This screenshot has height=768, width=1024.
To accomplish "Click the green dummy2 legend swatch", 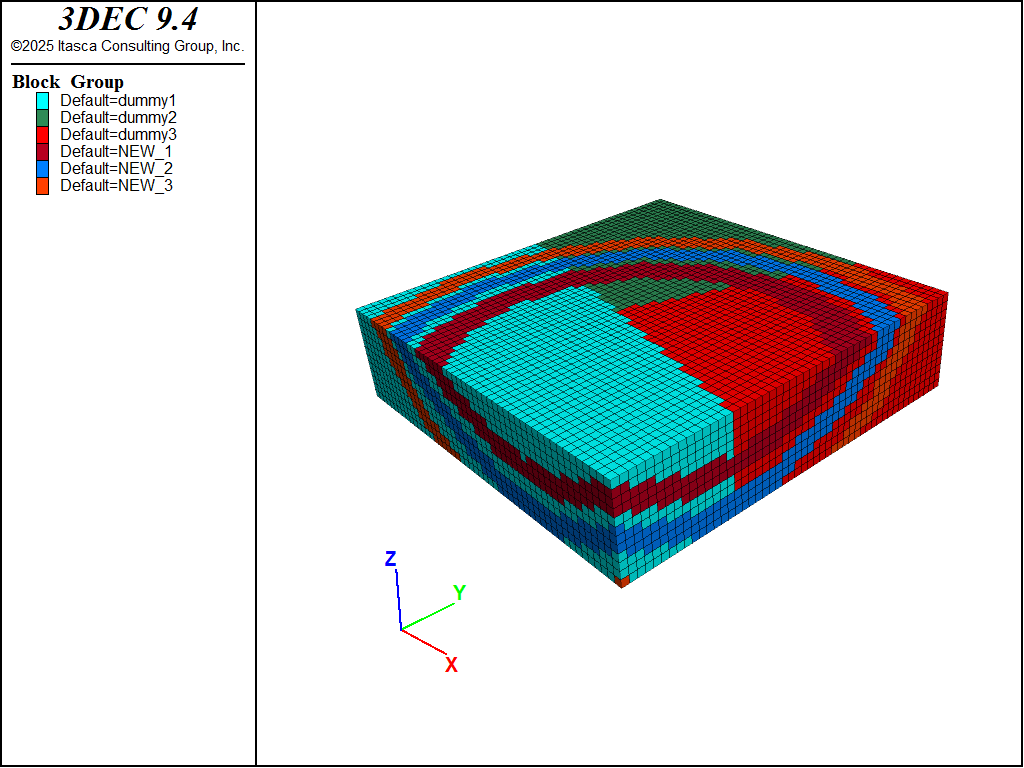I will tap(42, 117).
